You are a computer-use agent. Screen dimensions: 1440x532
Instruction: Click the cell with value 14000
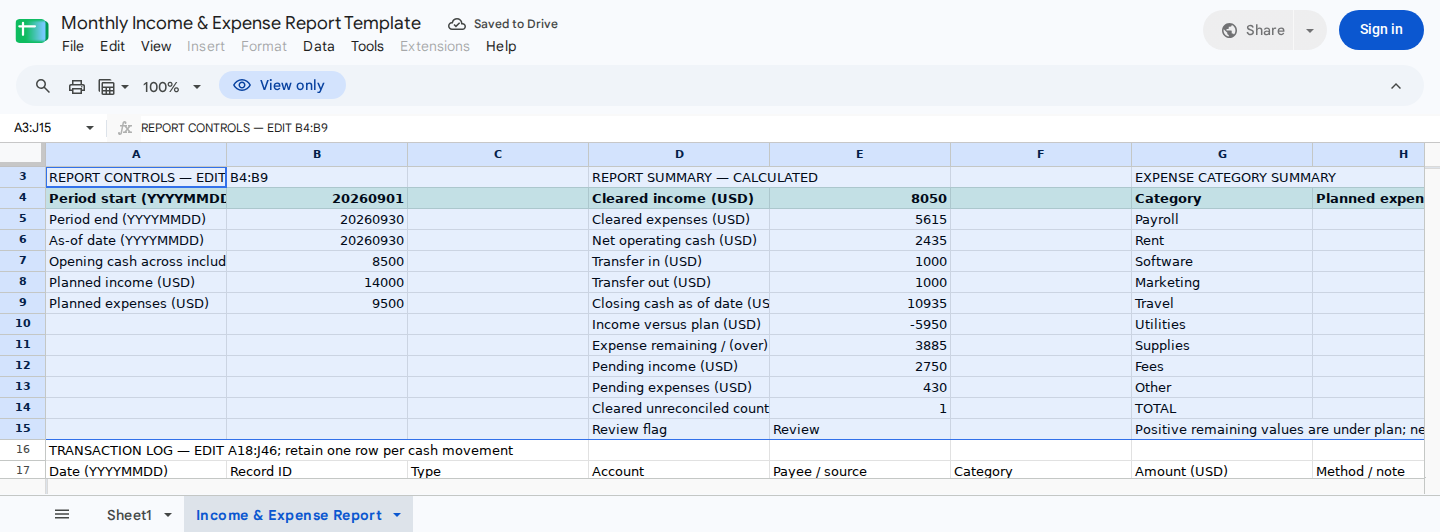click(x=317, y=282)
